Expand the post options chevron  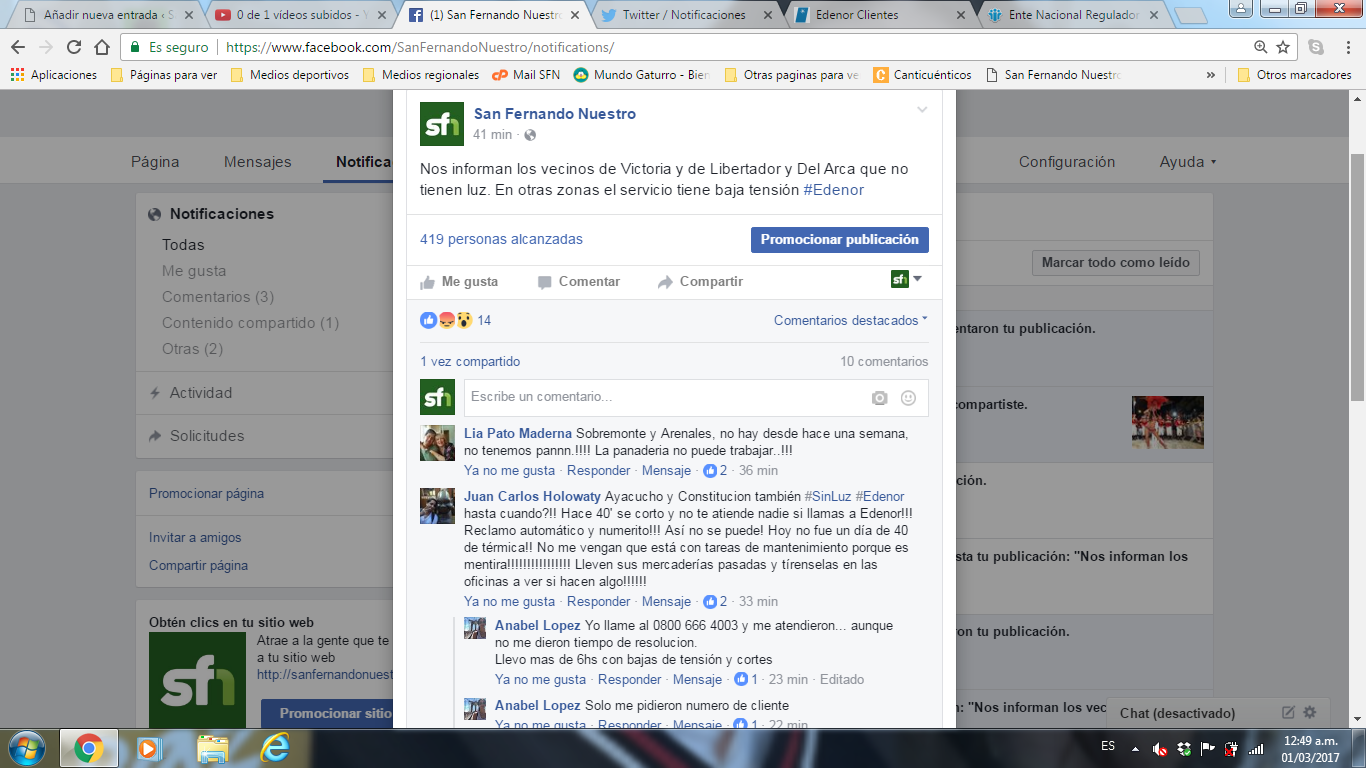(922, 110)
